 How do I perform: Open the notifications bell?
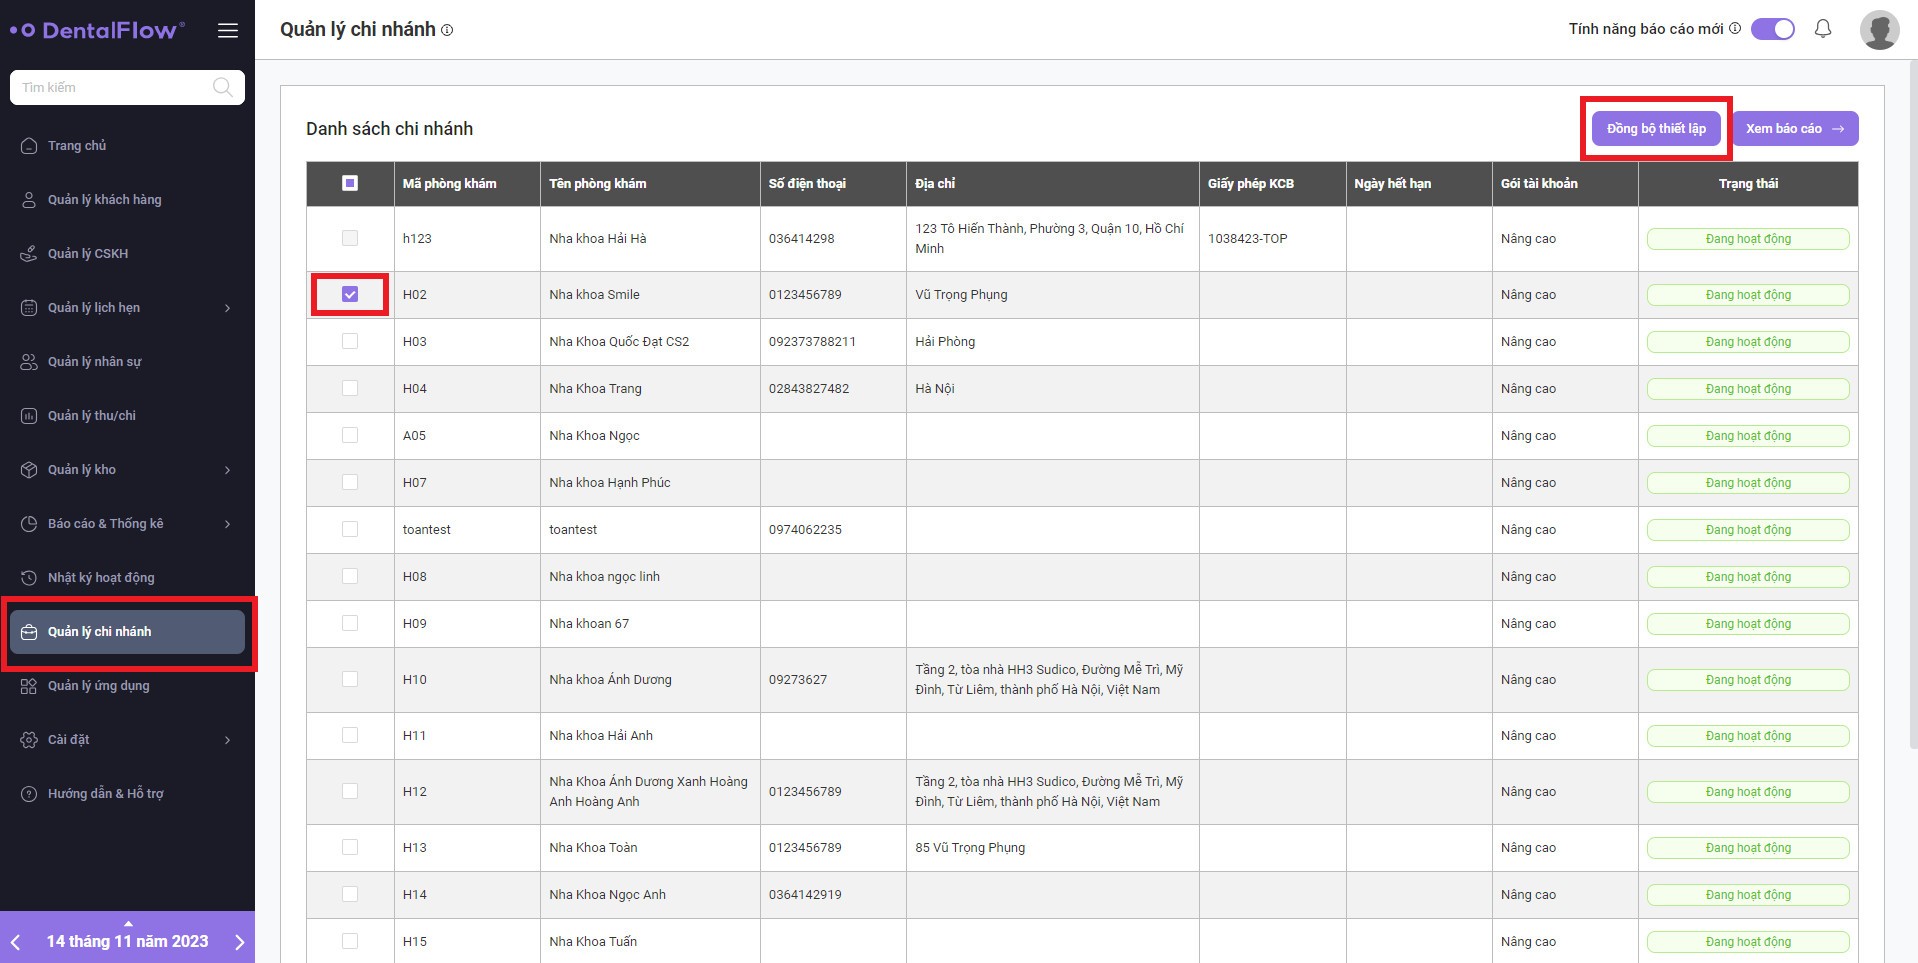pyautogui.click(x=1823, y=29)
